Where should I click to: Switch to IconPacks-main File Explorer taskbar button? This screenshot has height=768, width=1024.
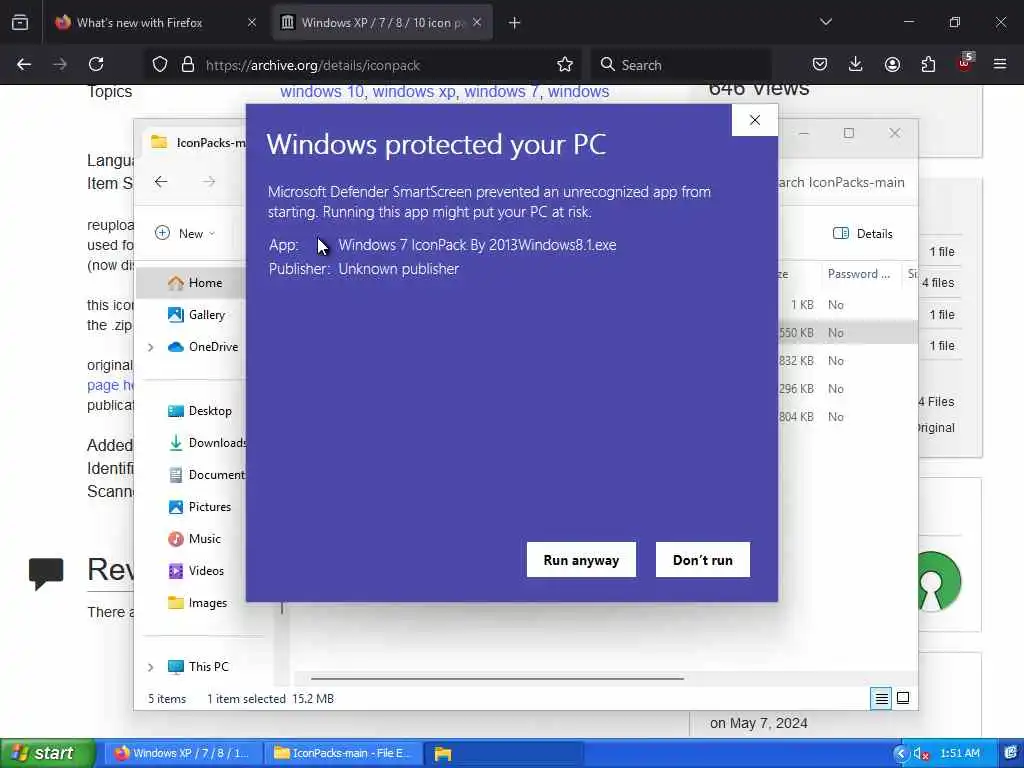click(342, 753)
